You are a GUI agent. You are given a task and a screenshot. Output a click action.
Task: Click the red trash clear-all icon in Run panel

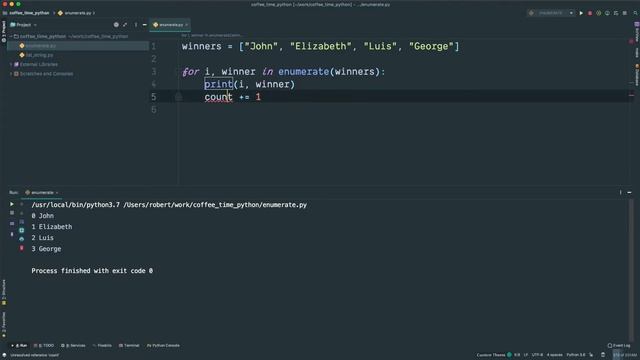click(x=22, y=248)
